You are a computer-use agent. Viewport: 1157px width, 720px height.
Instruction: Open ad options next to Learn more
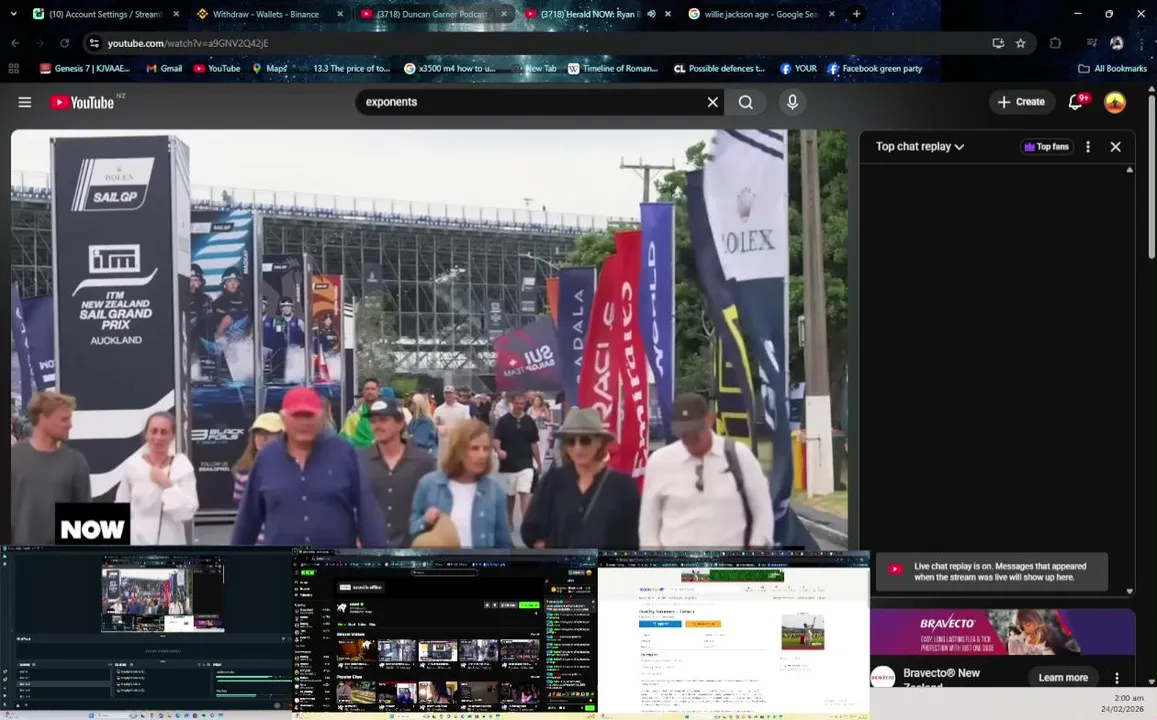(x=1116, y=678)
